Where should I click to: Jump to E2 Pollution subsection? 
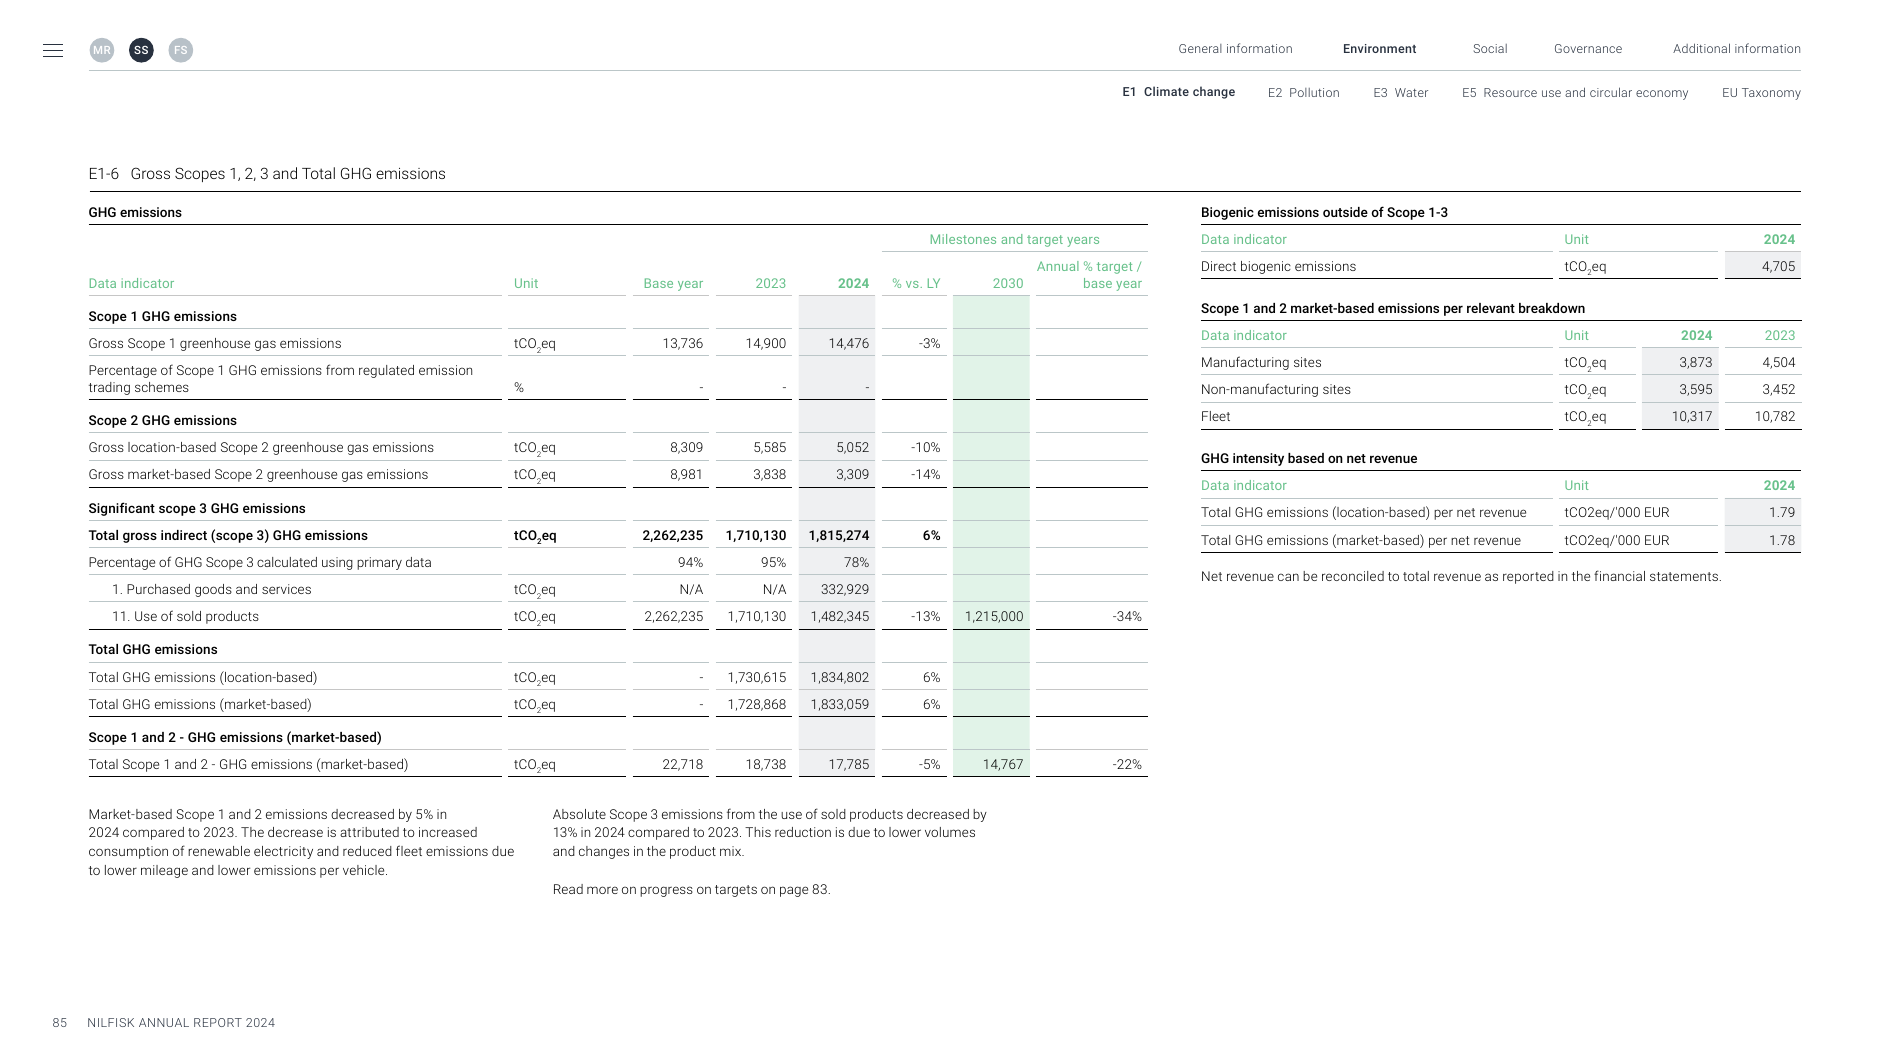[1303, 93]
